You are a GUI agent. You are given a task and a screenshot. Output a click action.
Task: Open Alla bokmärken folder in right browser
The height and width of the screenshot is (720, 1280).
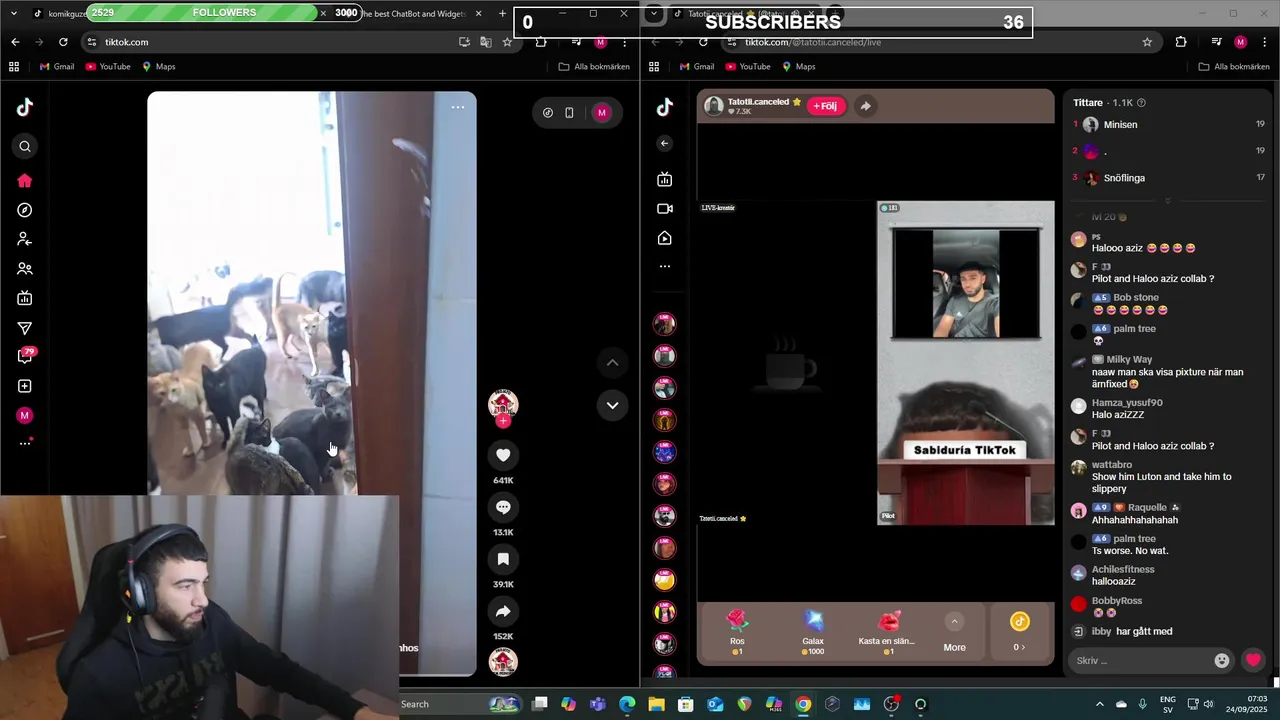click(1234, 67)
